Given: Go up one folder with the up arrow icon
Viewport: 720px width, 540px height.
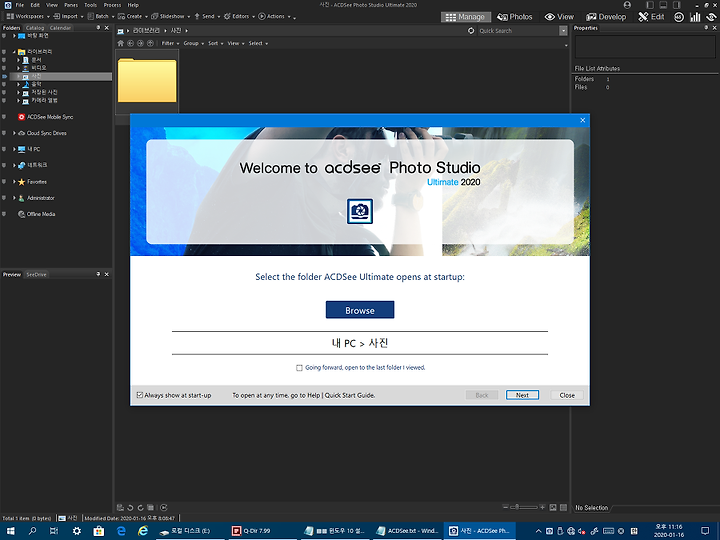Looking at the screenshot, I should click(150, 43).
